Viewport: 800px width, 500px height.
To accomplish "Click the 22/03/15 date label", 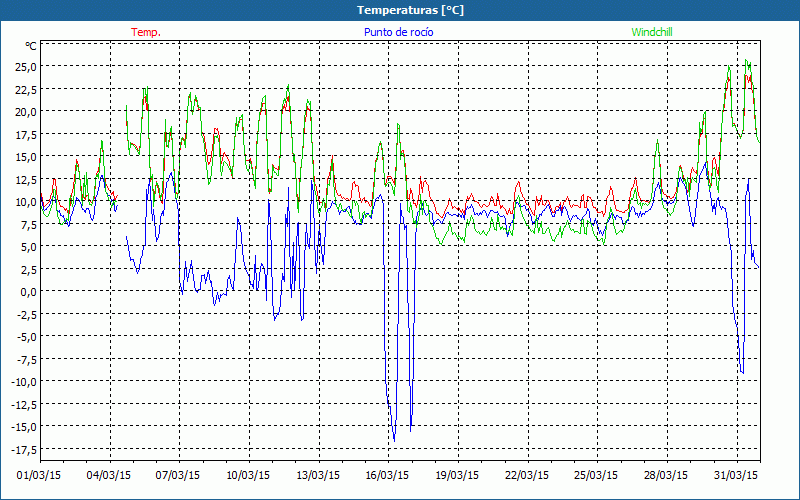I will tap(527, 476).
